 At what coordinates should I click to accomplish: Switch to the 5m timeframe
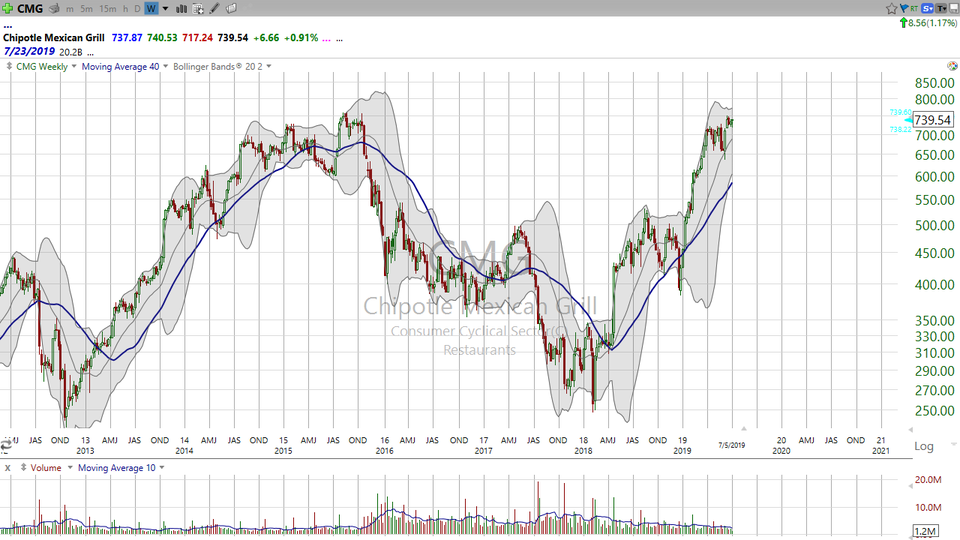[x=86, y=9]
